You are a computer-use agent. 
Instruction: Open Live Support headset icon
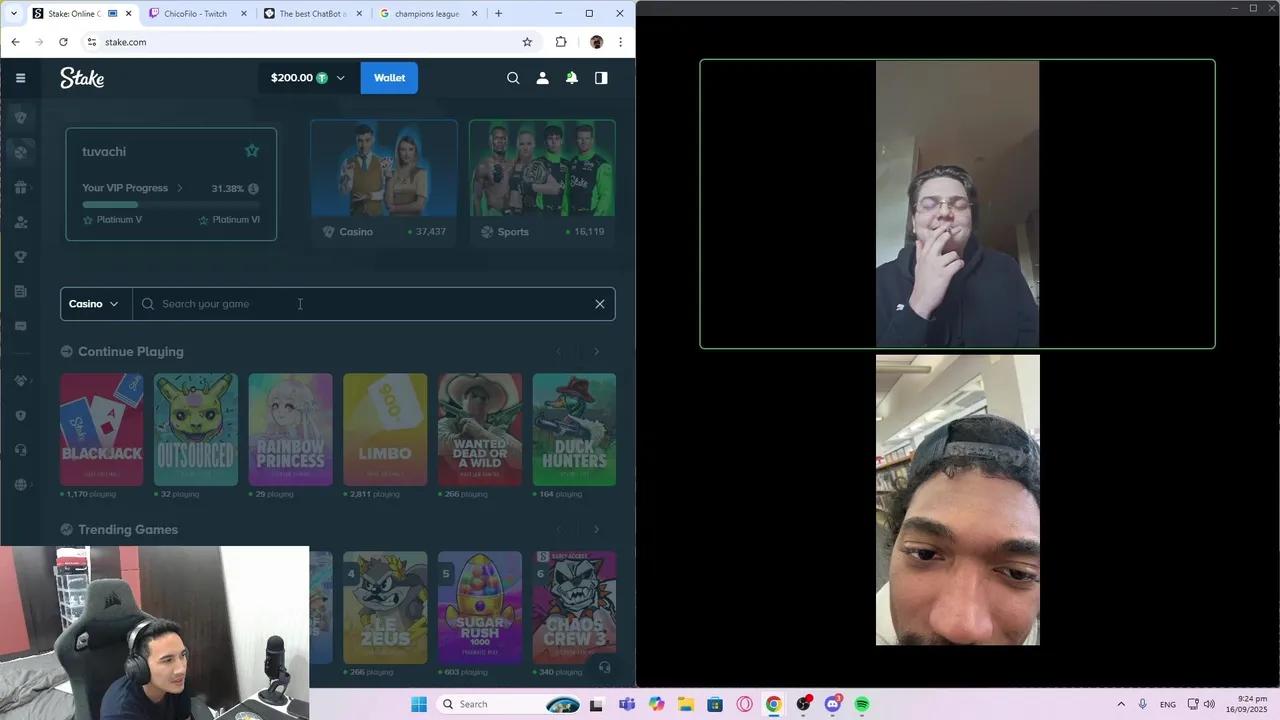pos(20,450)
